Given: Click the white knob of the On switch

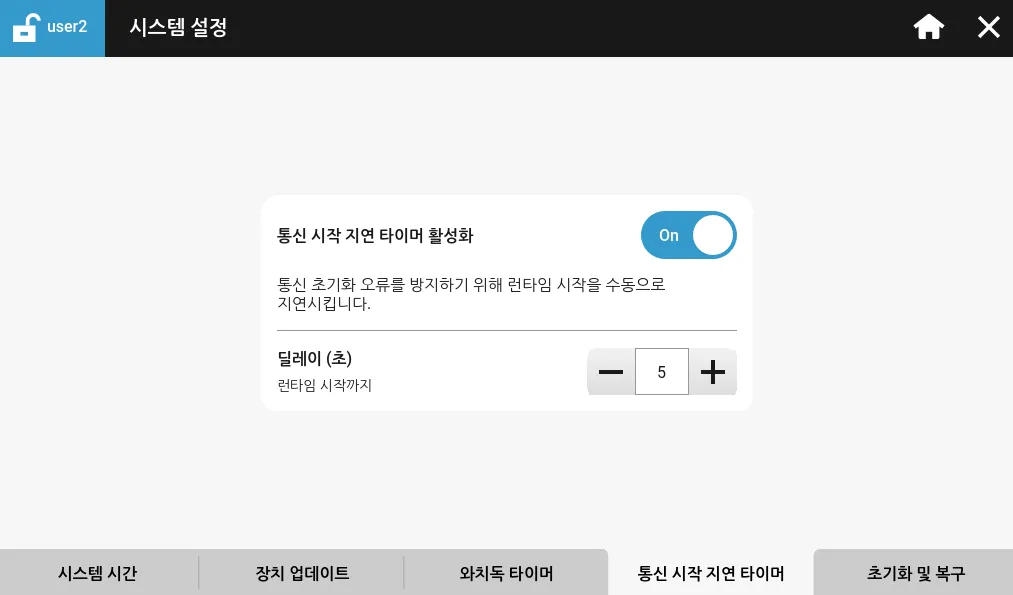Looking at the screenshot, I should coord(713,236).
